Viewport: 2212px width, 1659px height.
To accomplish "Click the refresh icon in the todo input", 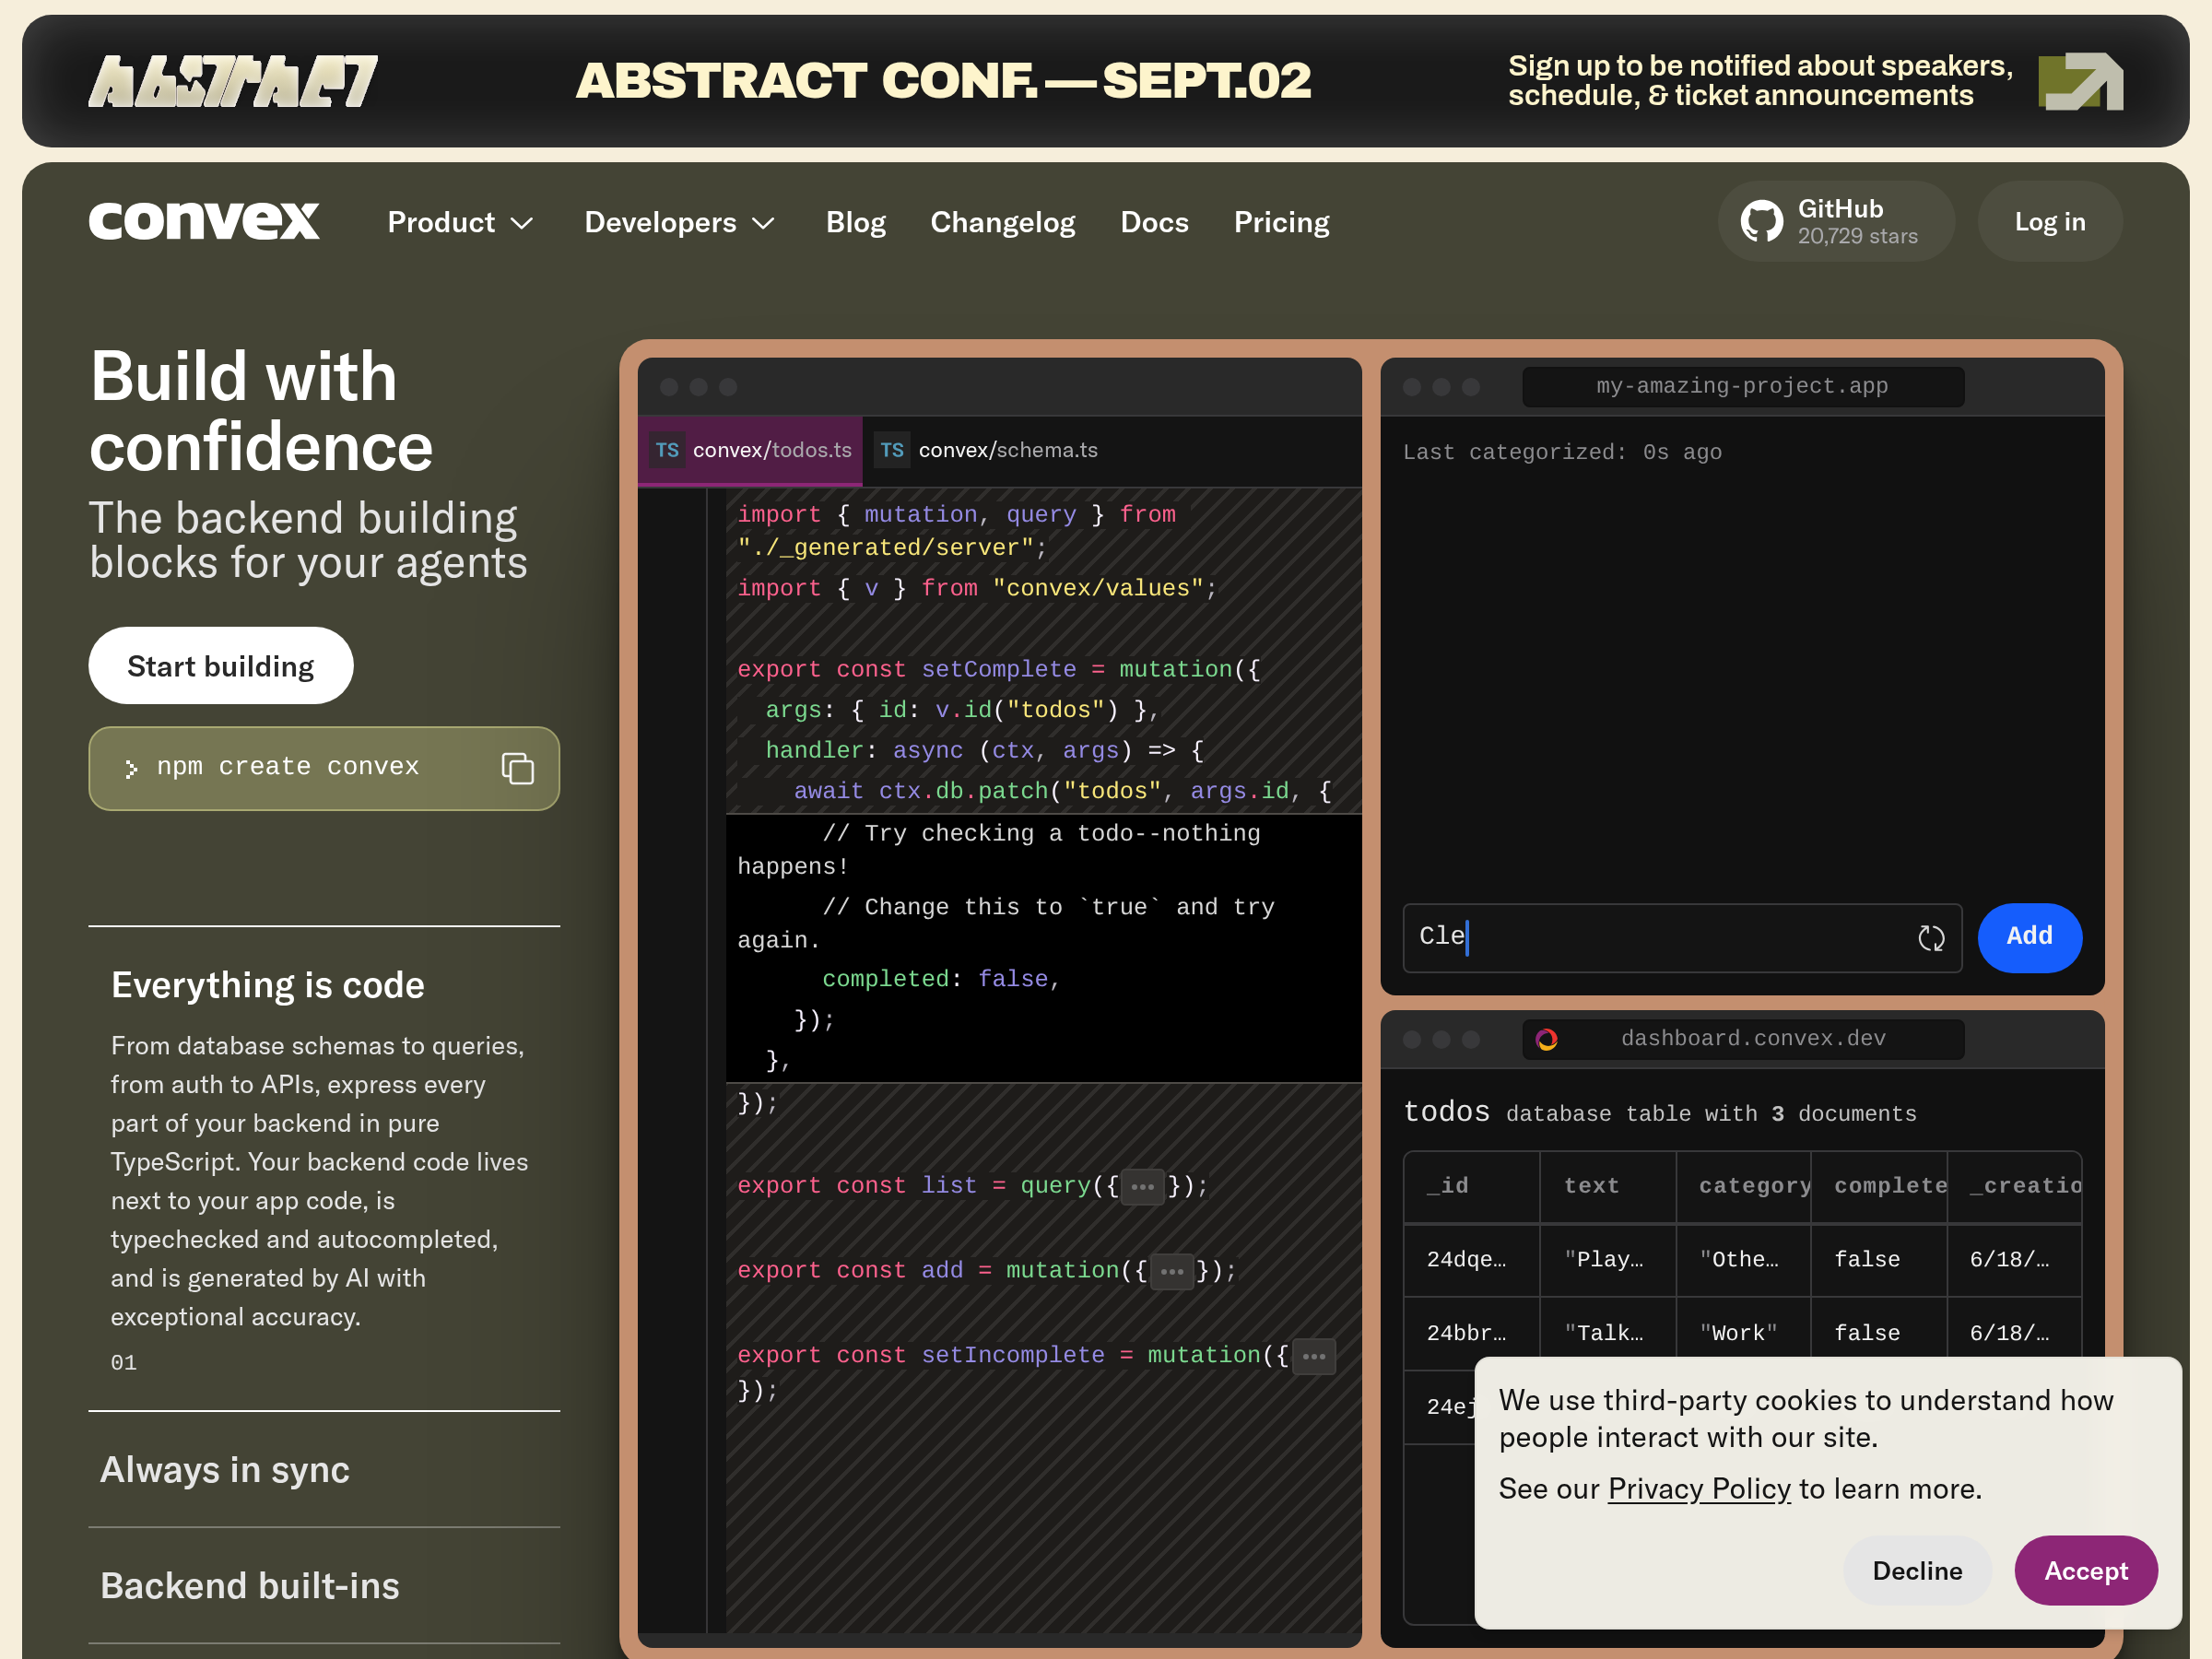I will pos(1931,937).
